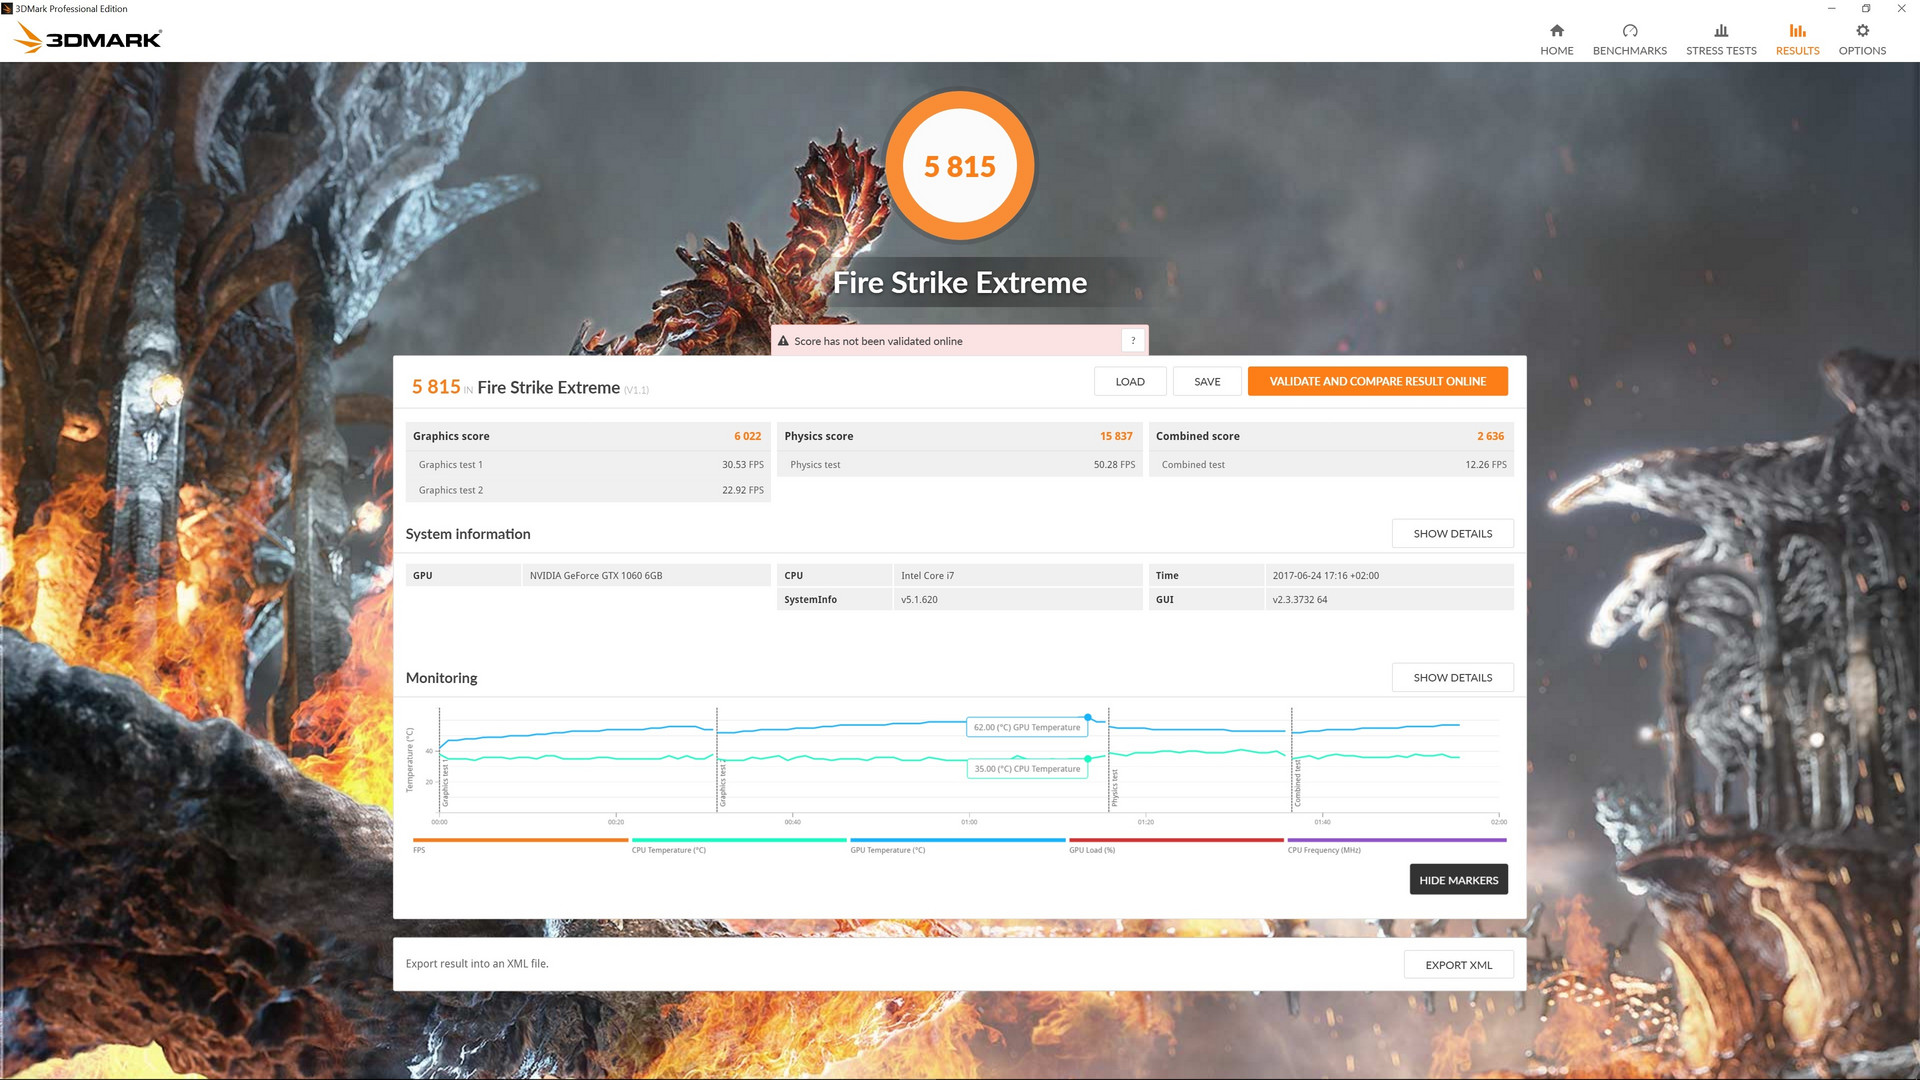Open the Options gear icon

click(x=1862, y=31)
